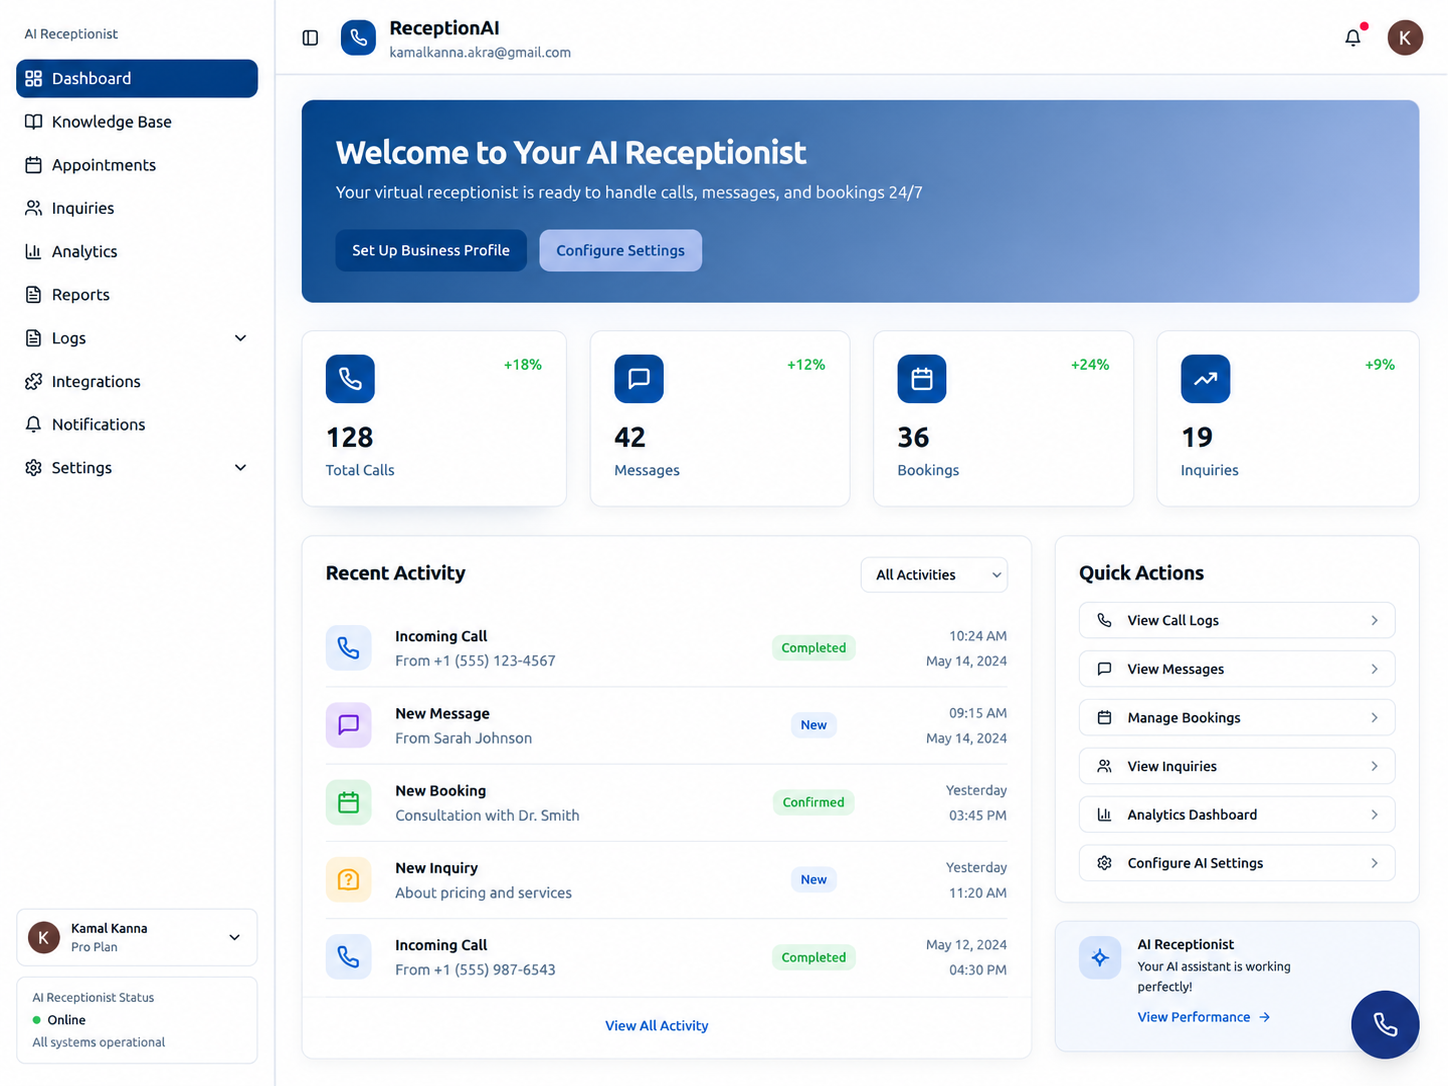Select the Total Calls 128 card

(434, 418)
